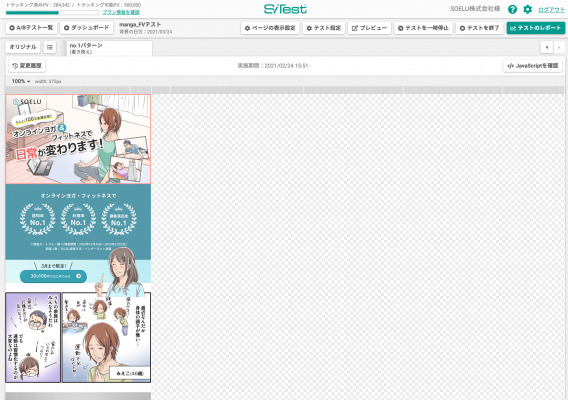This screenshot has height=400, width=568.
Task: Click the left arrow tab scroller
Action: [547, 47]
